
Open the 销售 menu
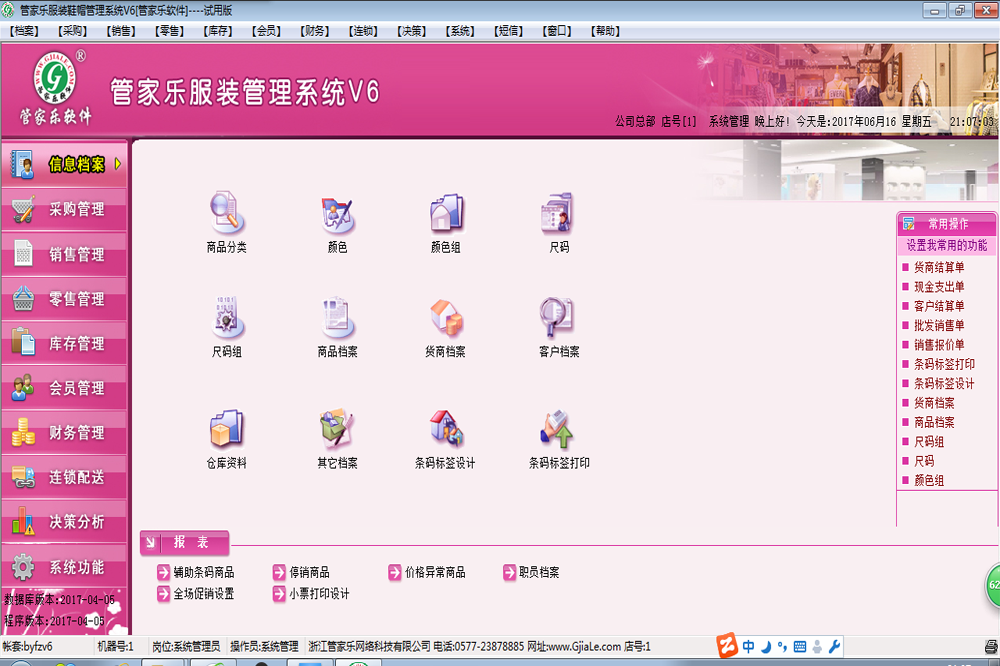(121, 31)
